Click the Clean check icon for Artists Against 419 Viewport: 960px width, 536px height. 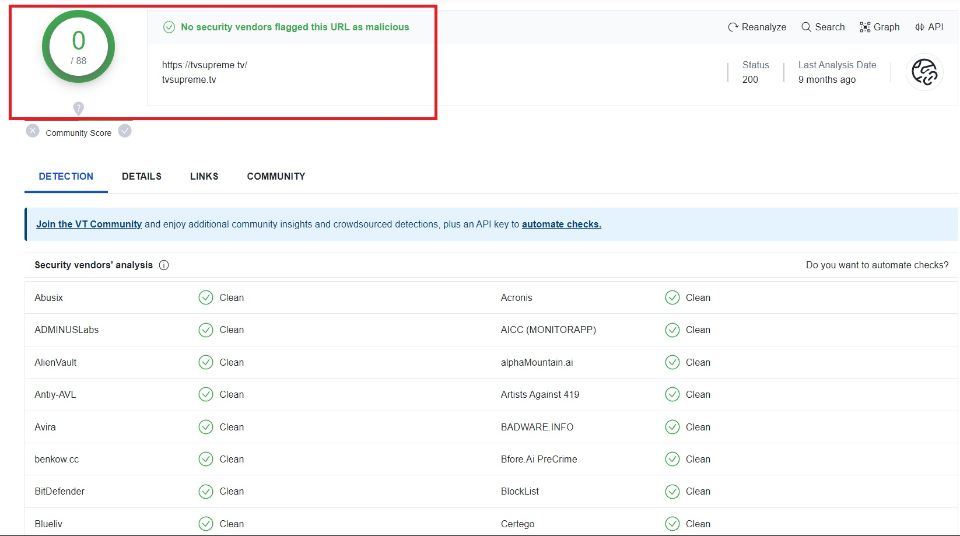(672, 394)
